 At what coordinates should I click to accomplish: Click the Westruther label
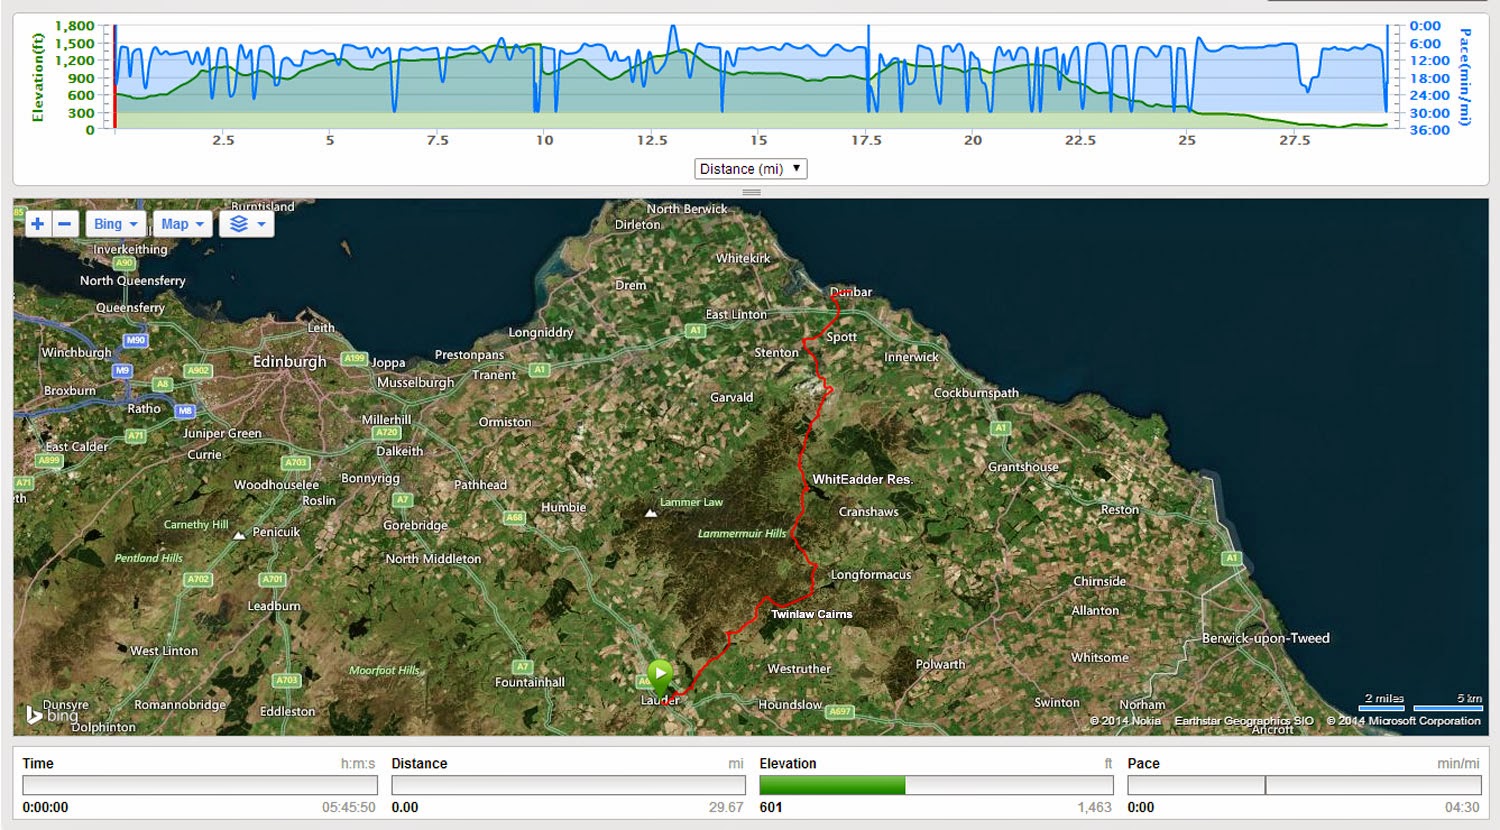click(799, 669)
